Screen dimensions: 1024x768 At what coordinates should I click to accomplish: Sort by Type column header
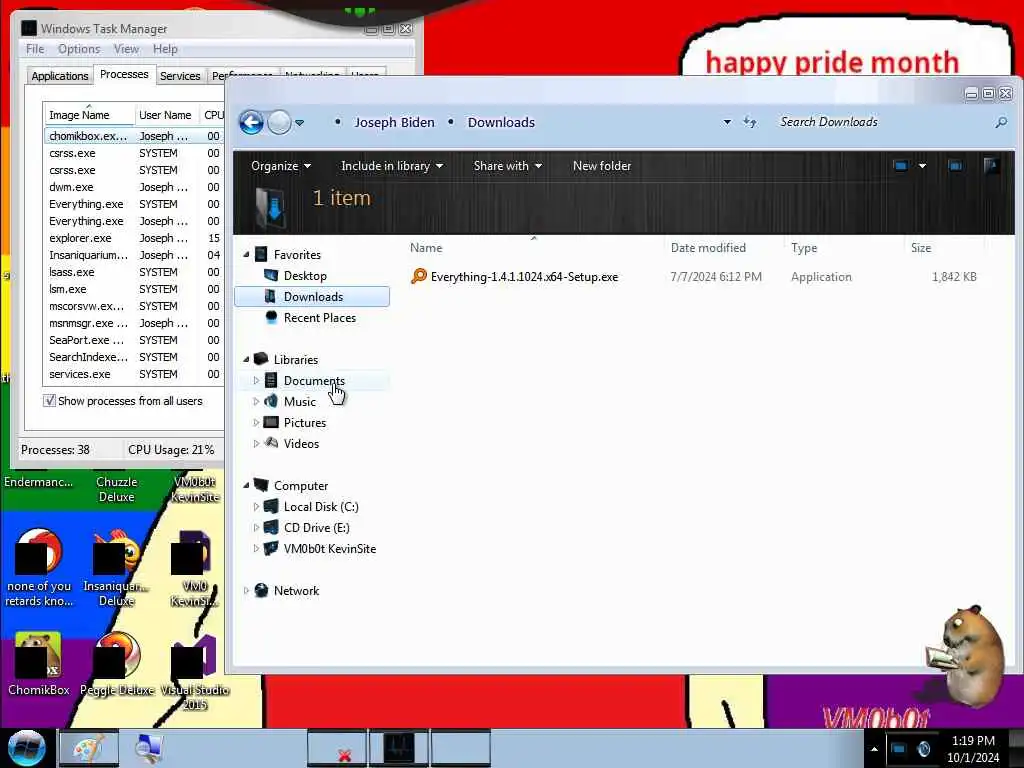(x=804, y=248)
